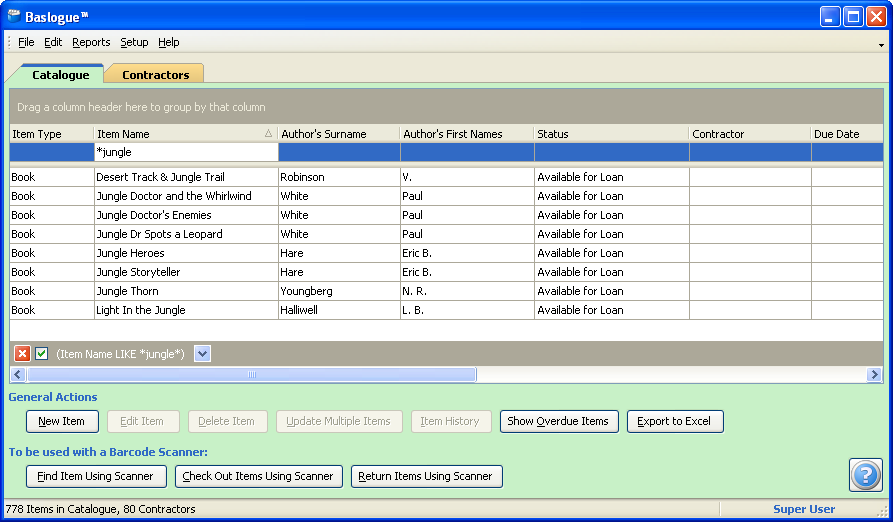This screenshot has height=522, width=893.
Task: Open the Edit menu
Action: (53, 42)
